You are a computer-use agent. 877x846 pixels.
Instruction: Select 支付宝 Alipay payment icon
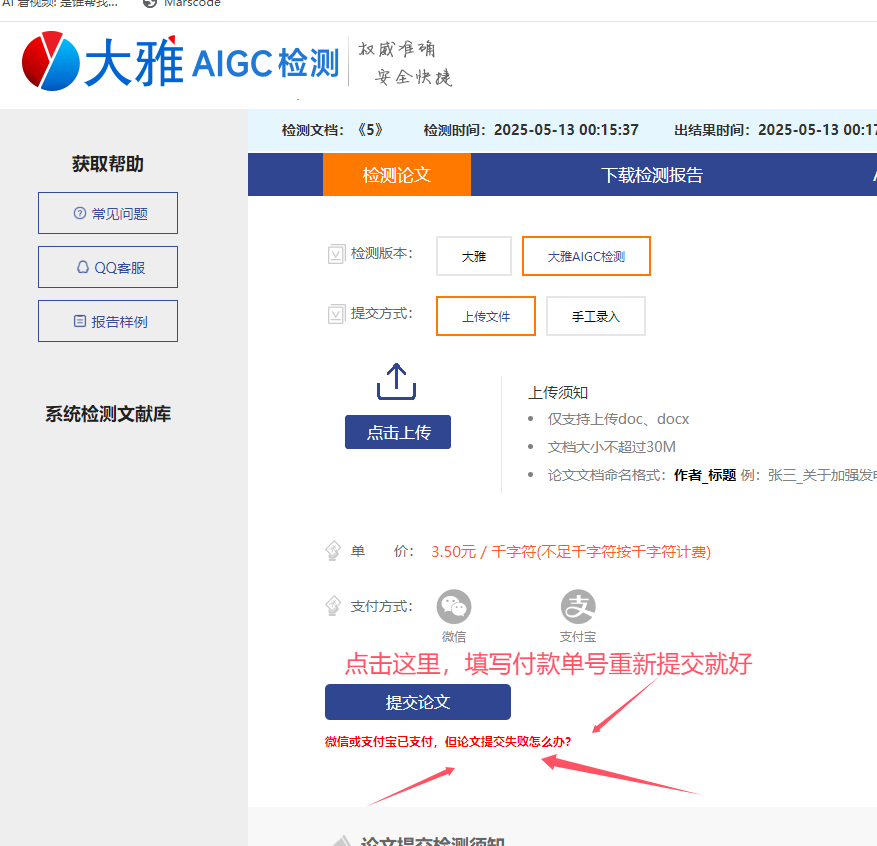pyautogui.click(x=578, y=607)
